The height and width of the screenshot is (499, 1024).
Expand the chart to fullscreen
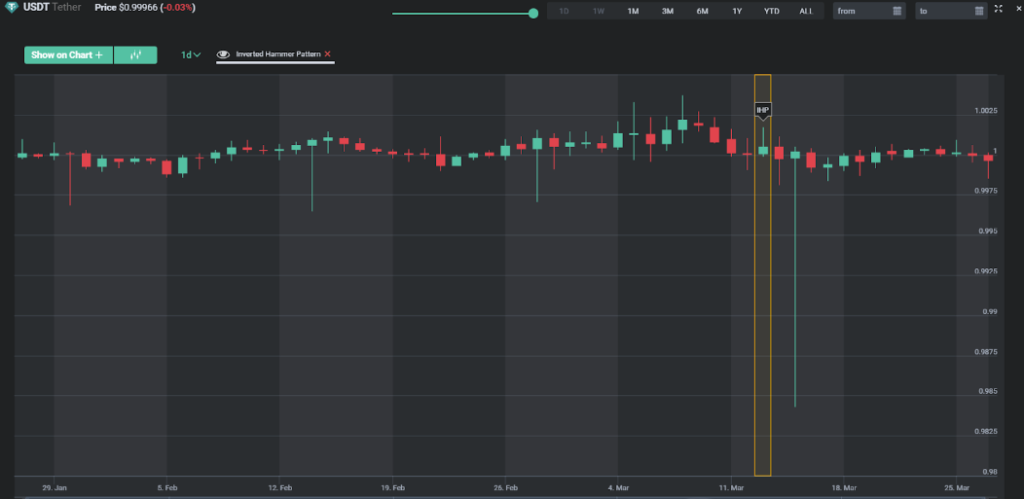point(999,8)
